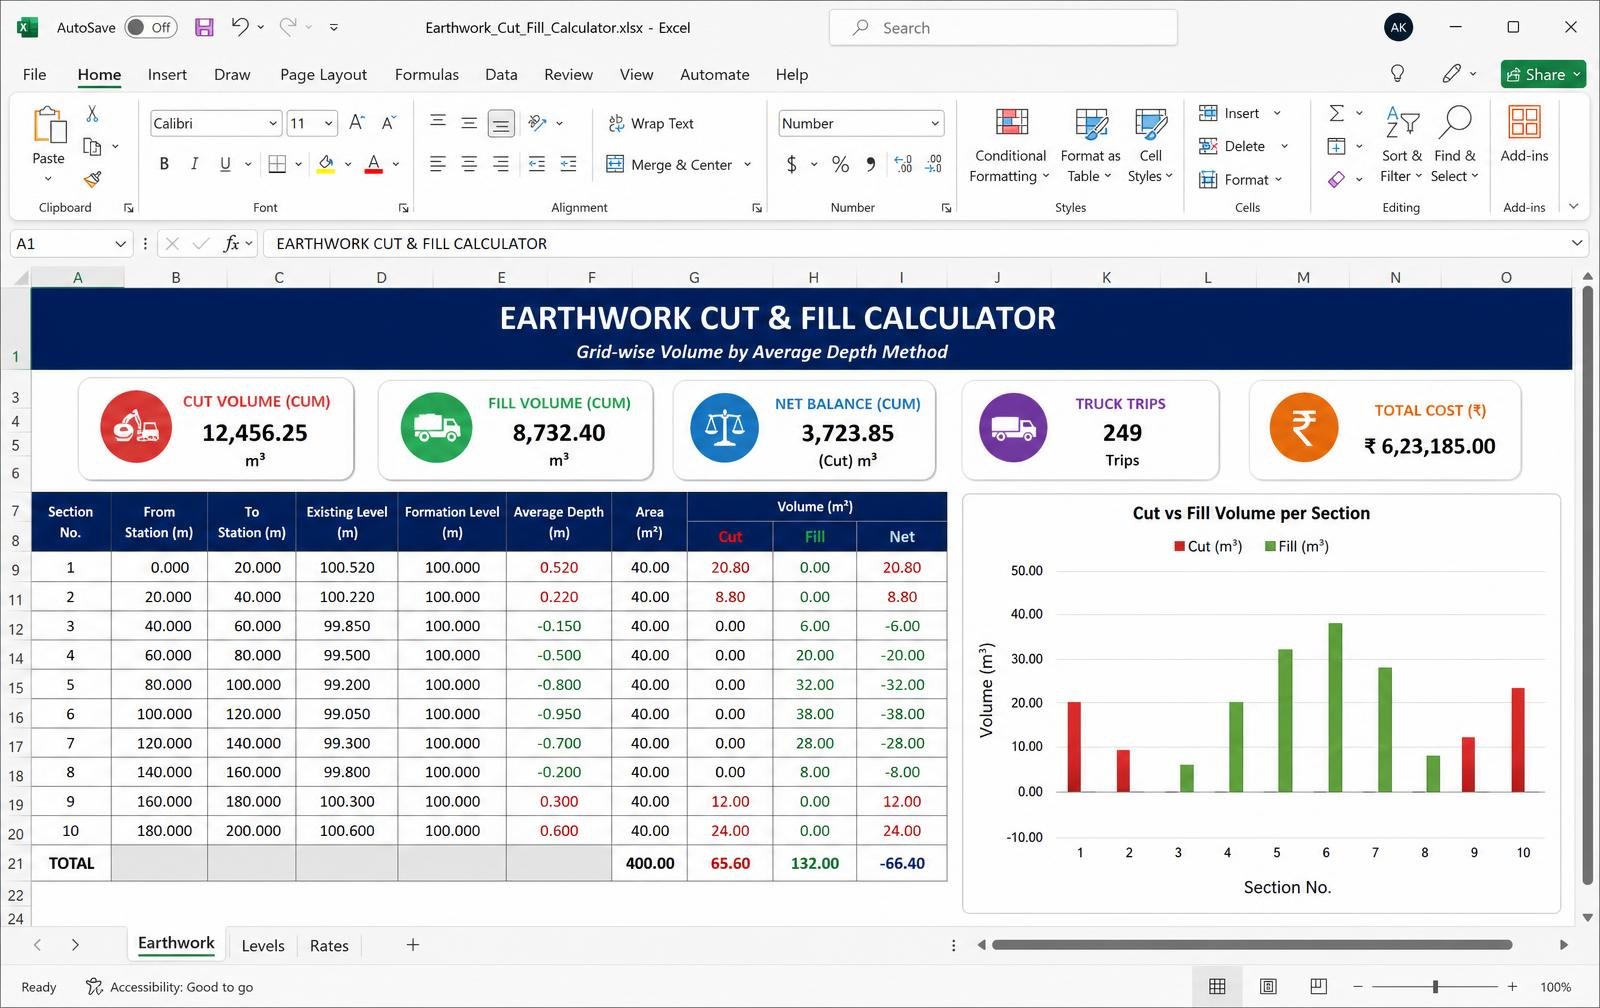
Task: Click the Orientation text-angle icon
Action: click(538, 122)
